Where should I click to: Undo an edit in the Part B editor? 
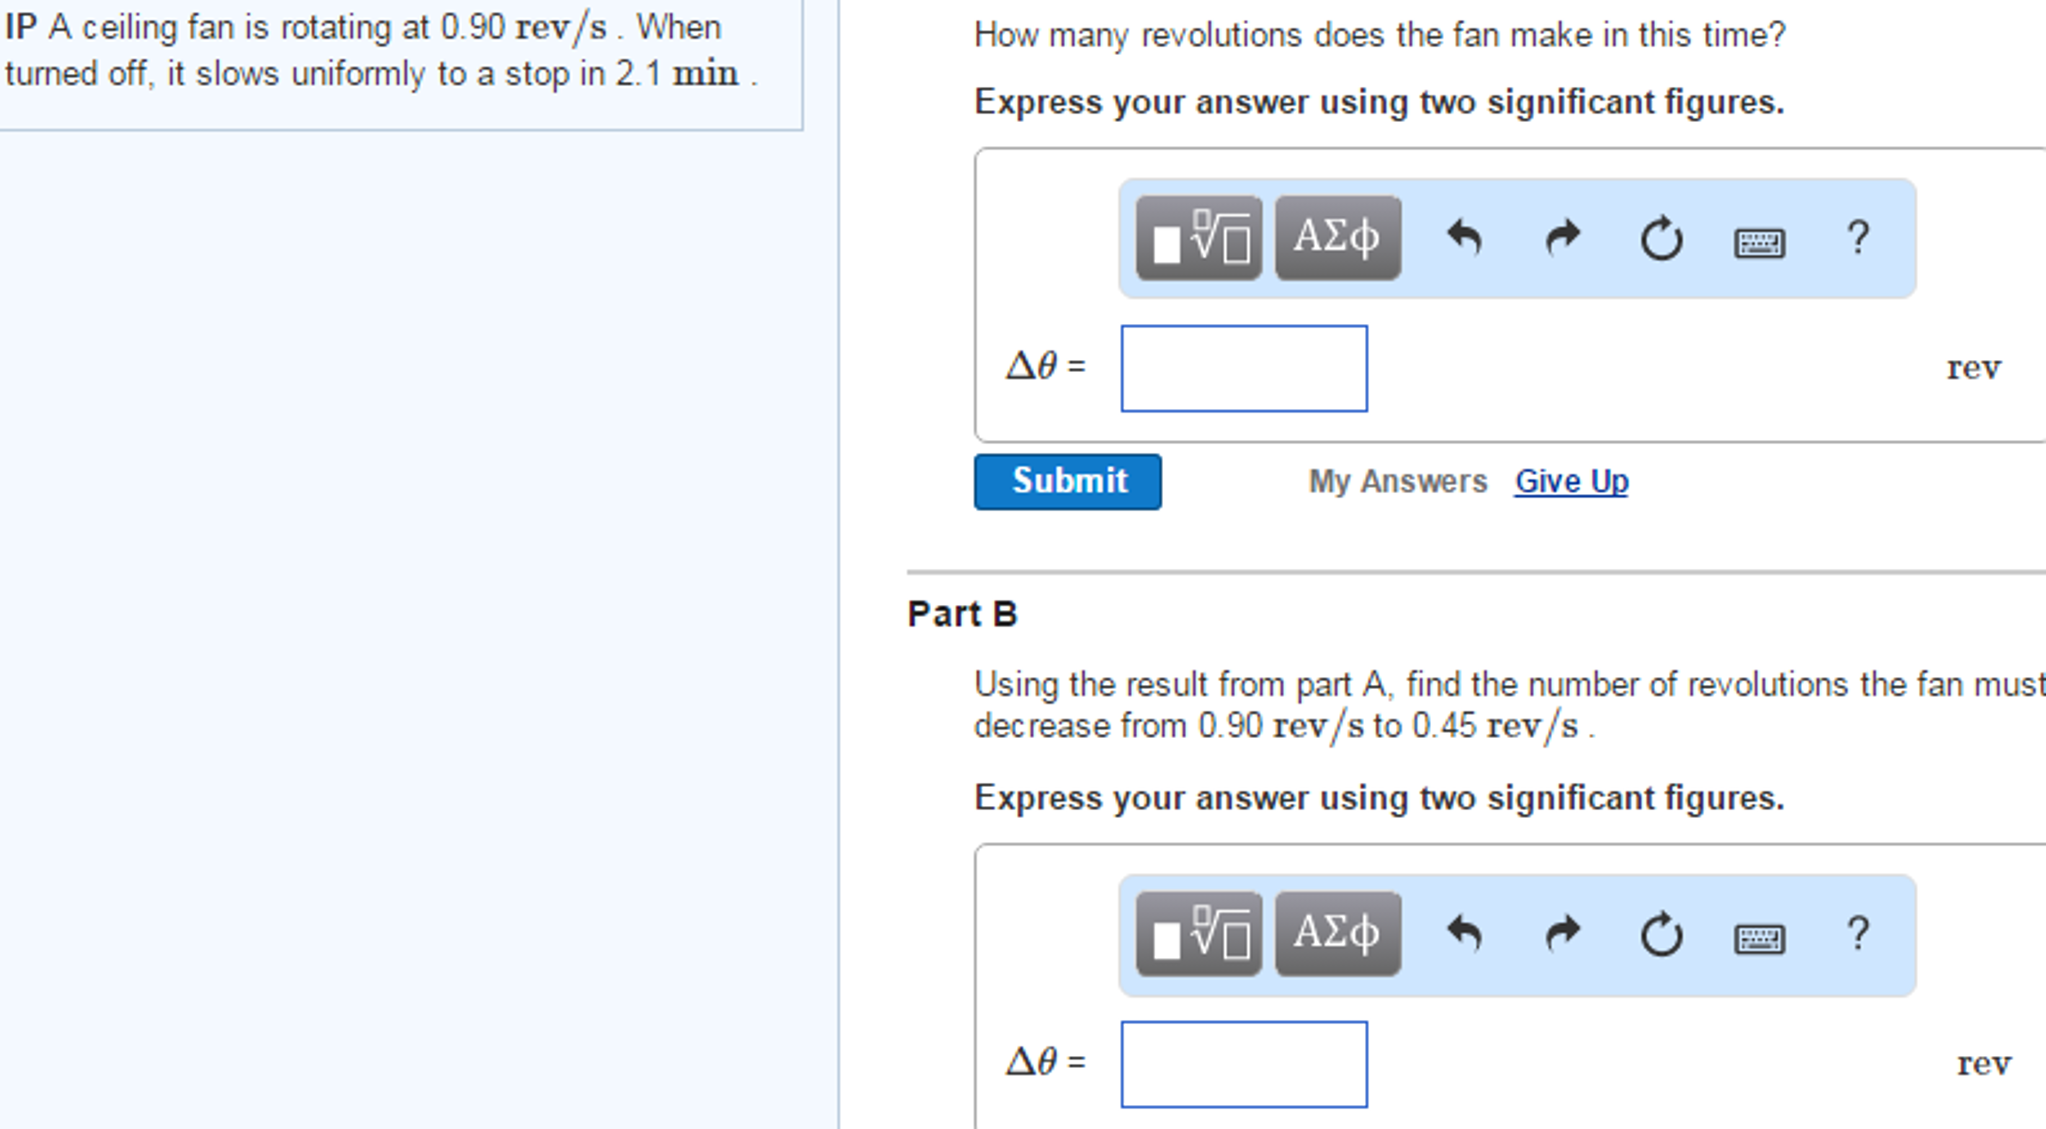(x=1466, y=933)
